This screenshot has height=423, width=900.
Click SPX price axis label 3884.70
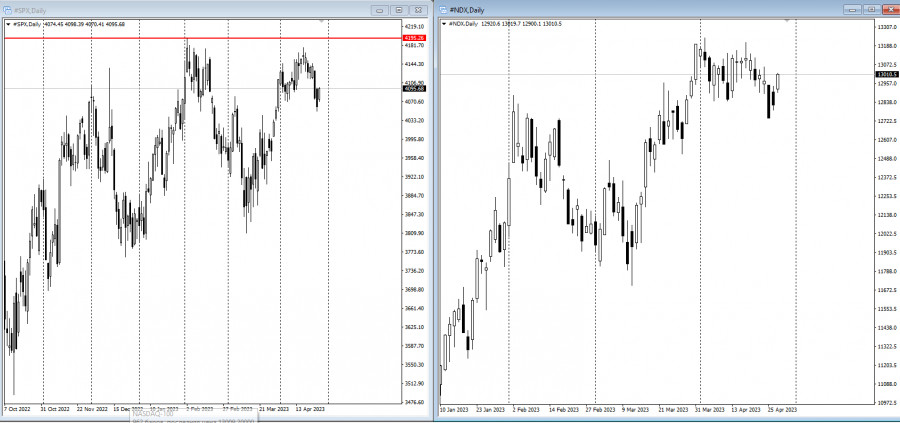coord(414,196)
